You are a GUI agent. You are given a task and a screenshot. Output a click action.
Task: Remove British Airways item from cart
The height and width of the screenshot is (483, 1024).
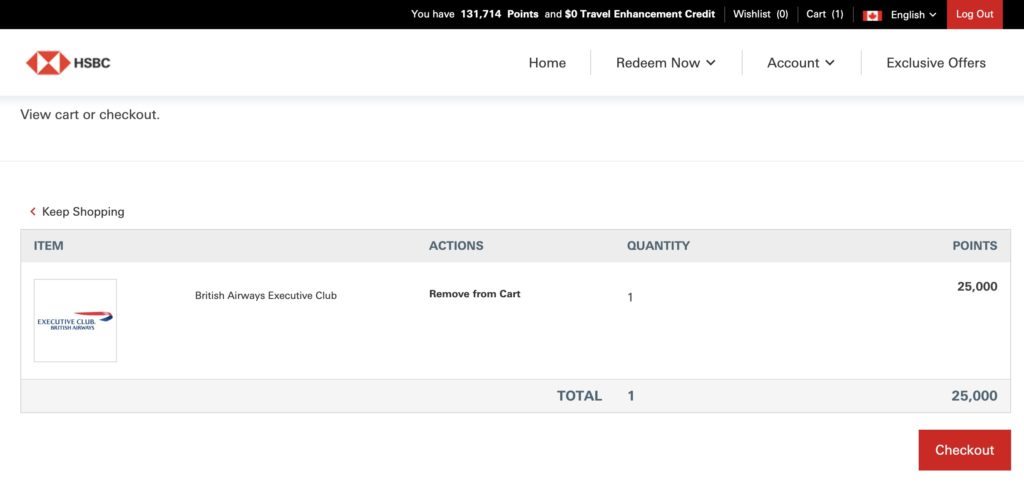click(x=474, y=294)
